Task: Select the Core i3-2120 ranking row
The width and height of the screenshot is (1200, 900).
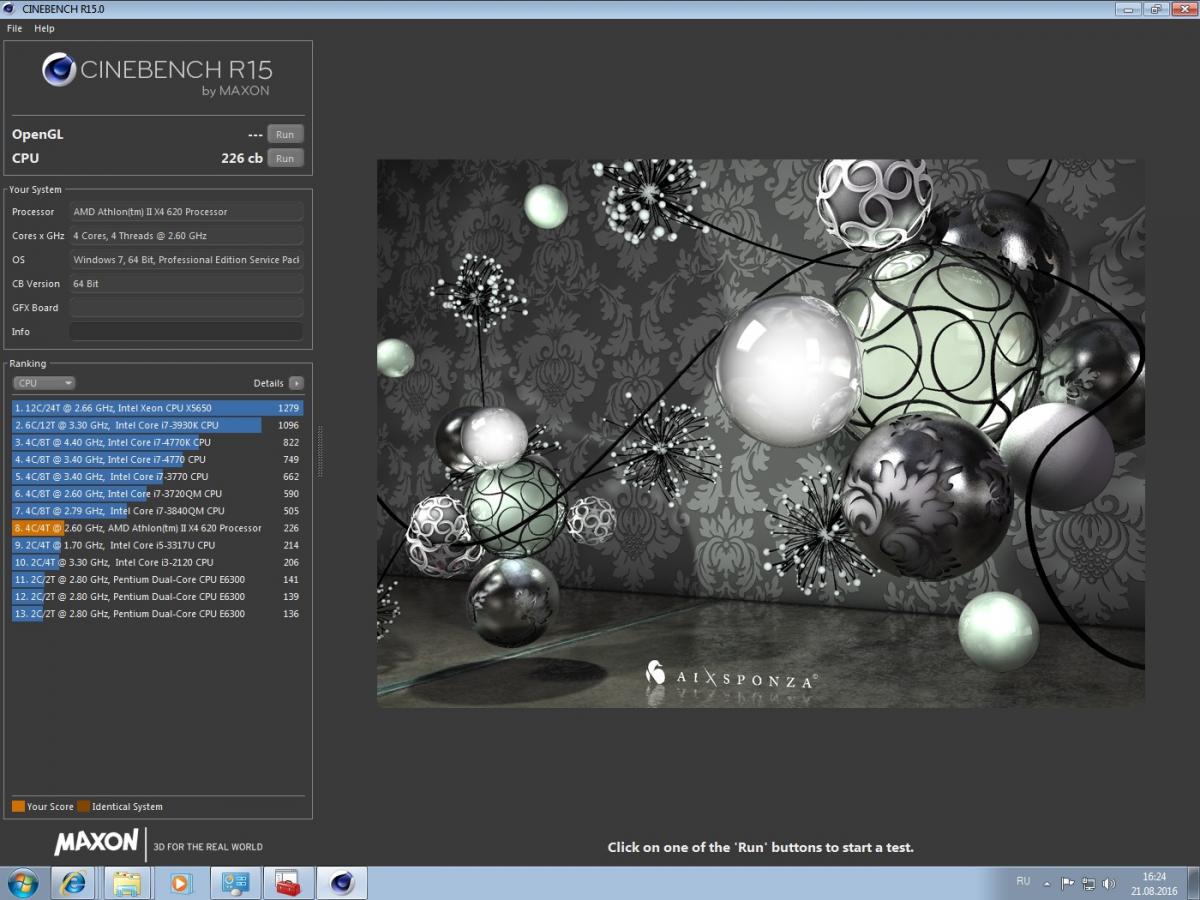Action: pyautogui.click(x=158, y=562)
